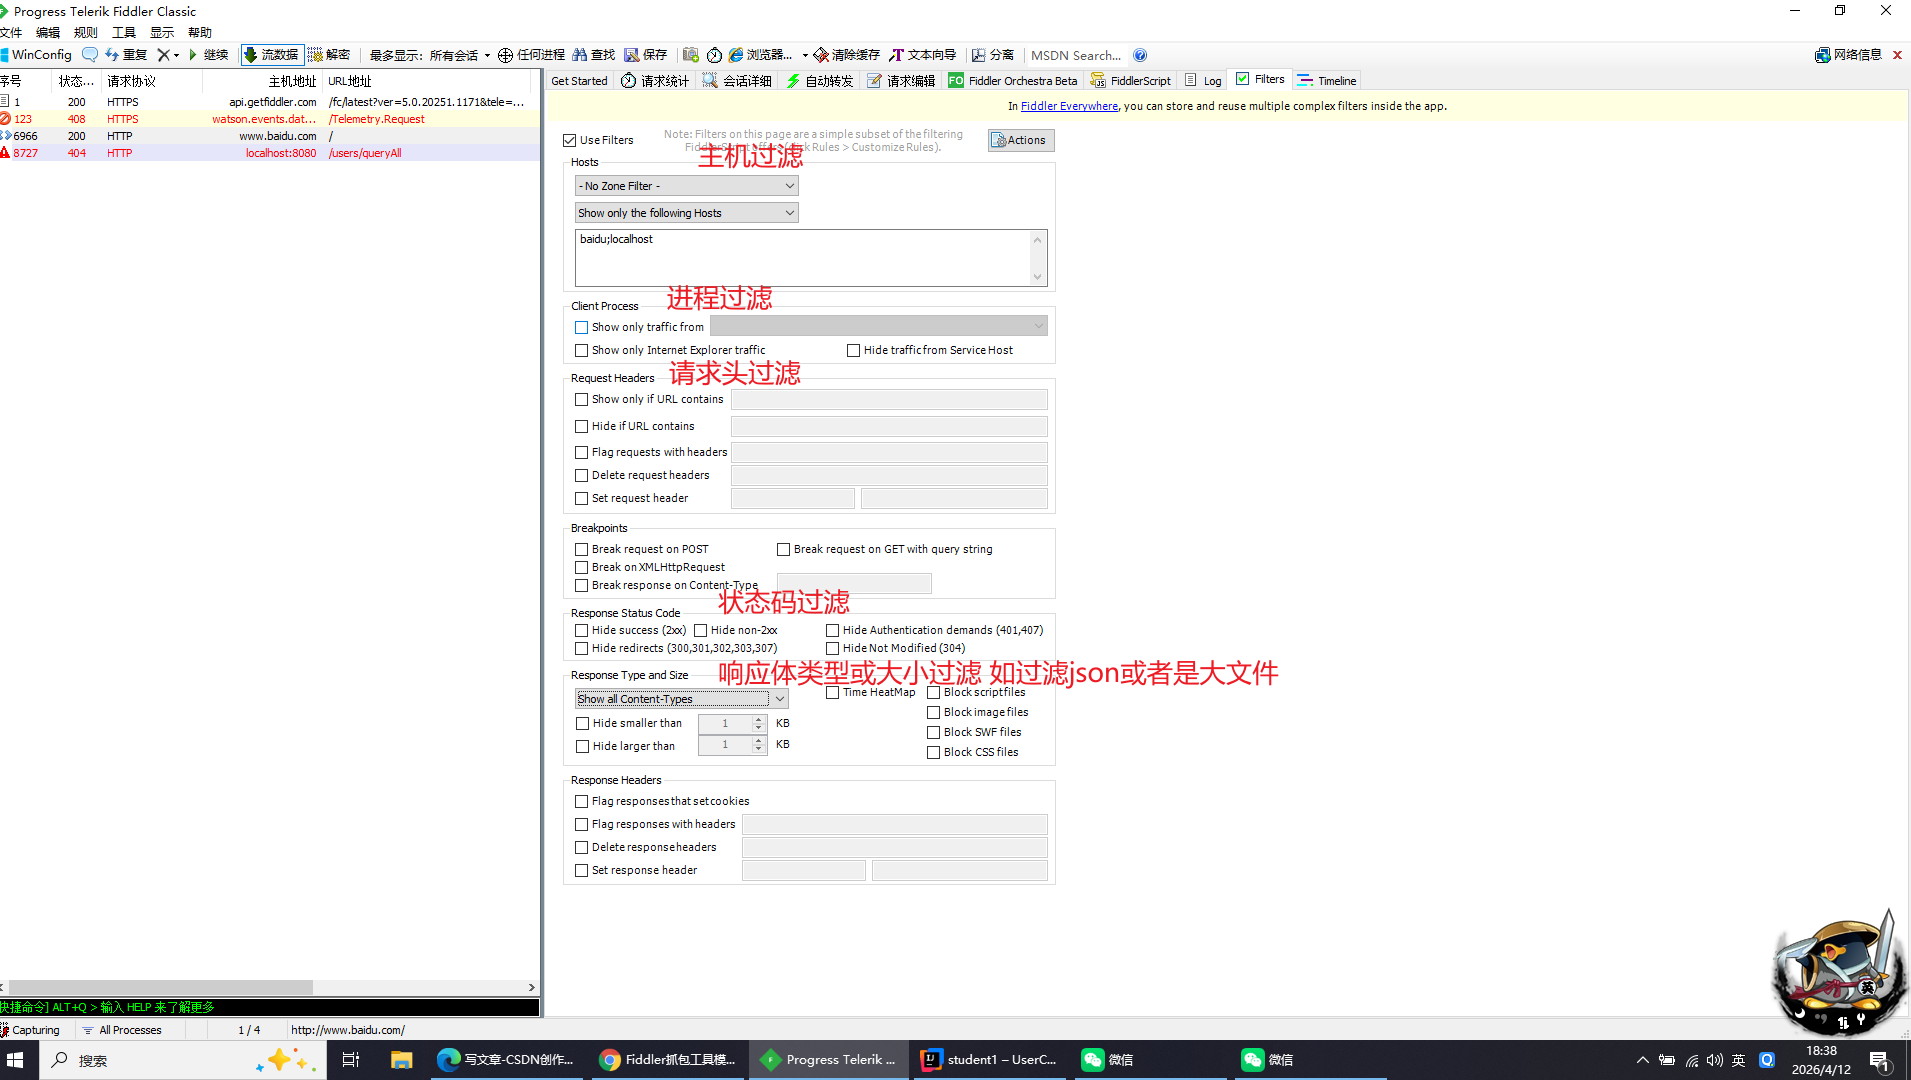Click the X remove sessions icon
Screen dimensions: 1911x1080
pyautogui.click(x=163, y=55)
